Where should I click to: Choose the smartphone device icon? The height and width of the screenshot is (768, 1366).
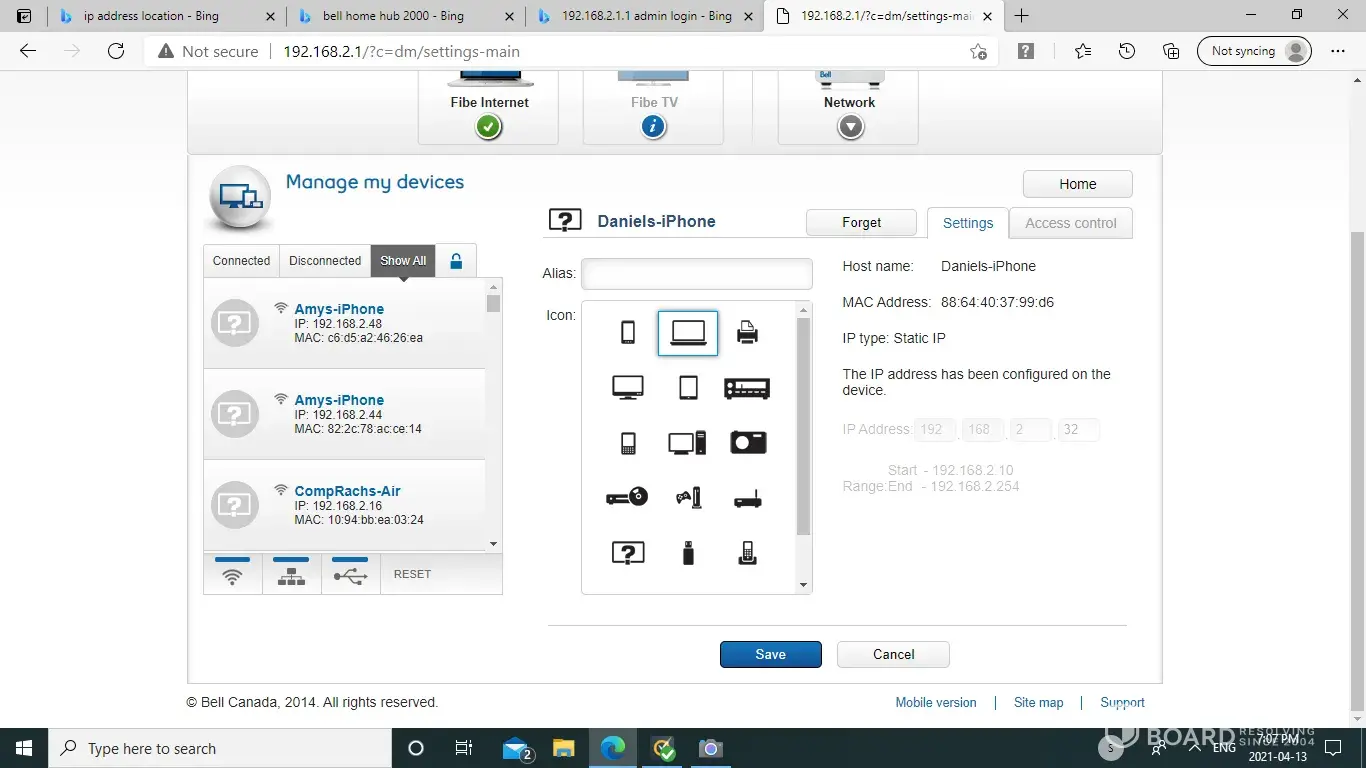tap(628, 333)
